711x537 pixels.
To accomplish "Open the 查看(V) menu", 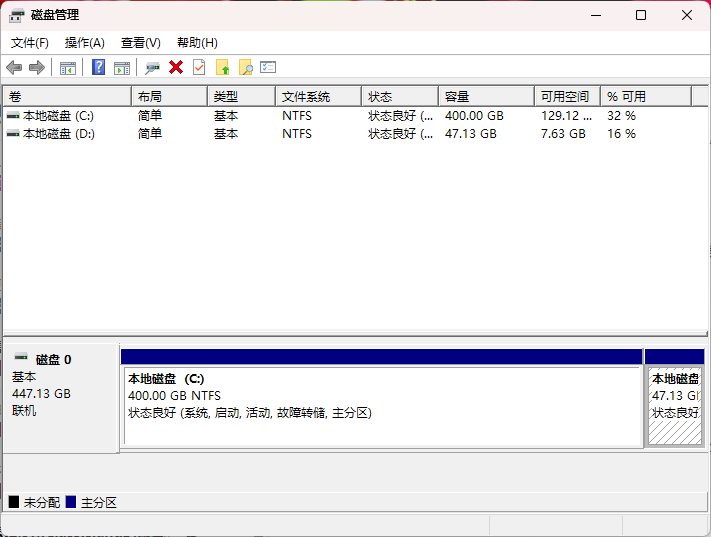I will (141, 43).
